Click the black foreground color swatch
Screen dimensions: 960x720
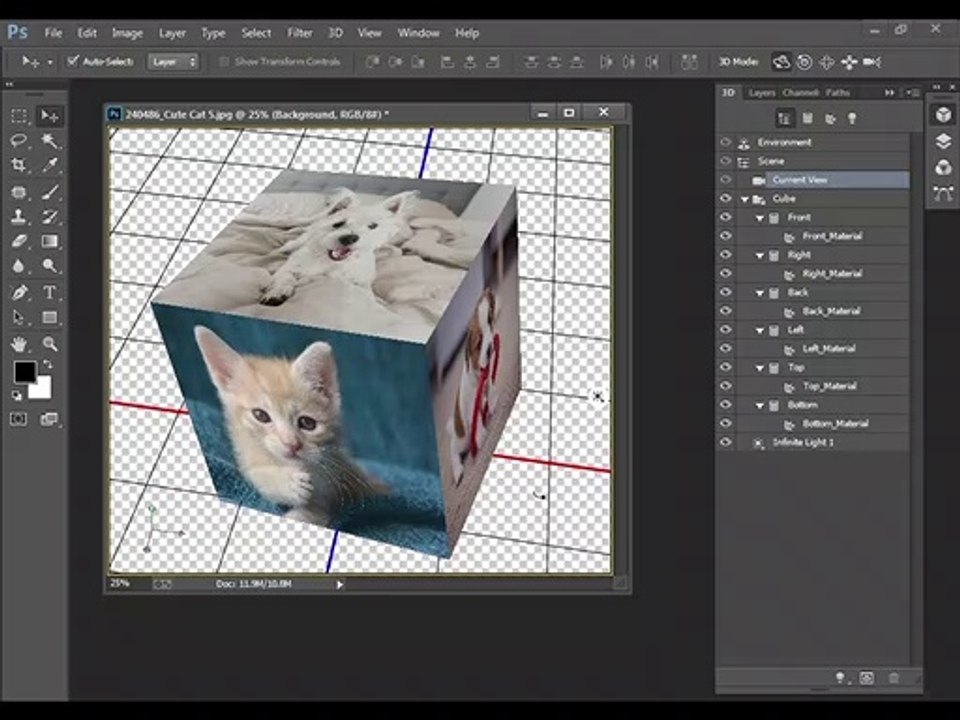coord(24,371)
